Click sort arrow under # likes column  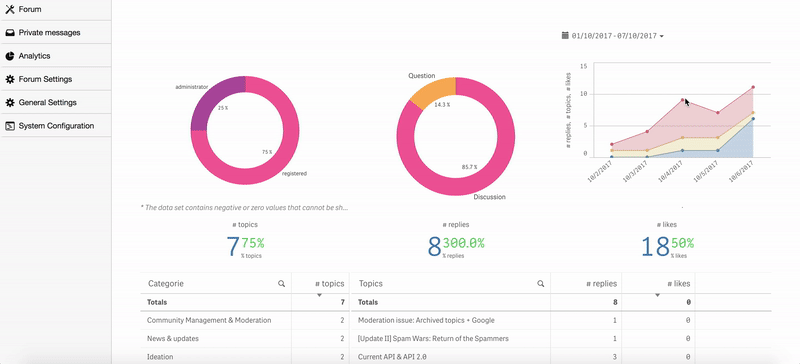(657, 296)
